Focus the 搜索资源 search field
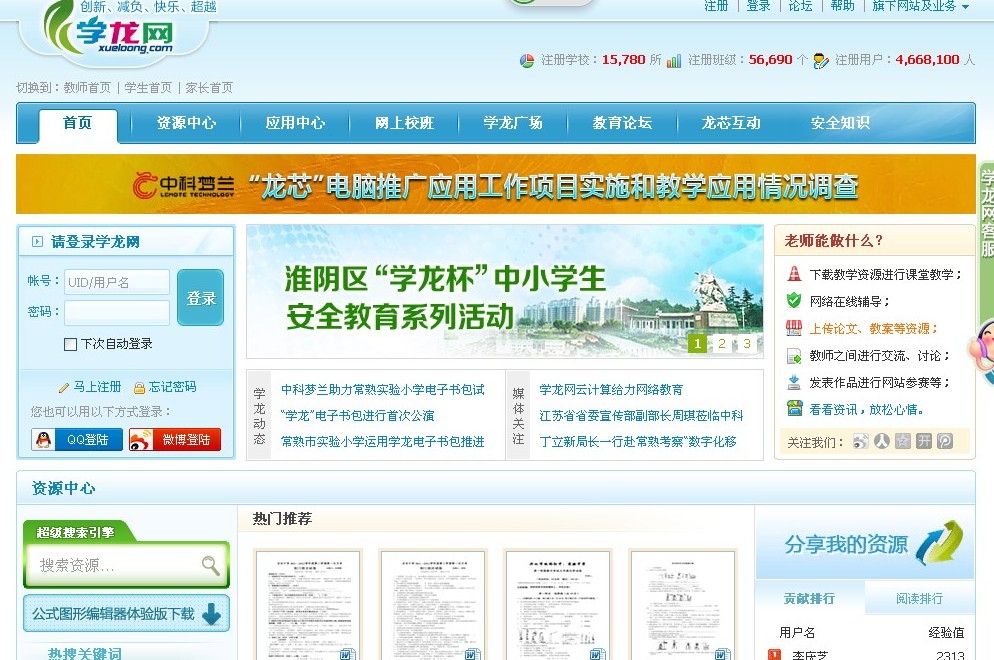This screenshot has width=994, height=660. pyautogui.click(x=117, y=565)
